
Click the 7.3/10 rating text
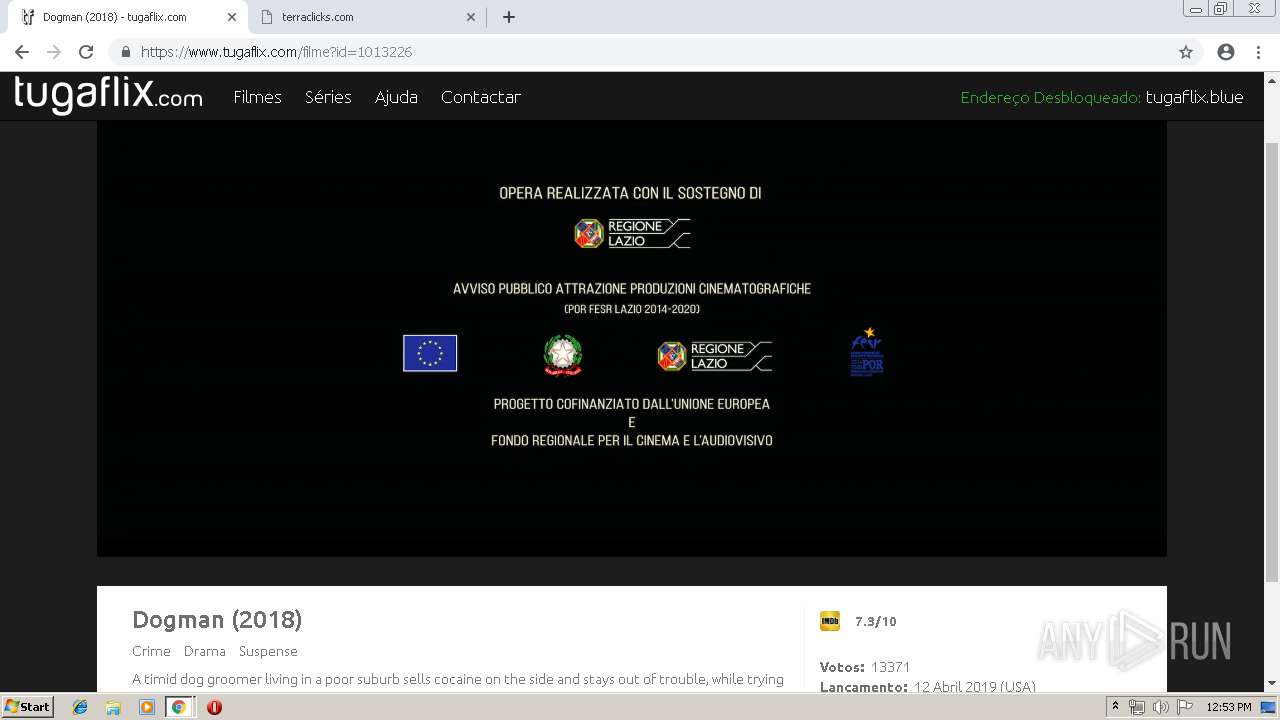pos(876,622)
